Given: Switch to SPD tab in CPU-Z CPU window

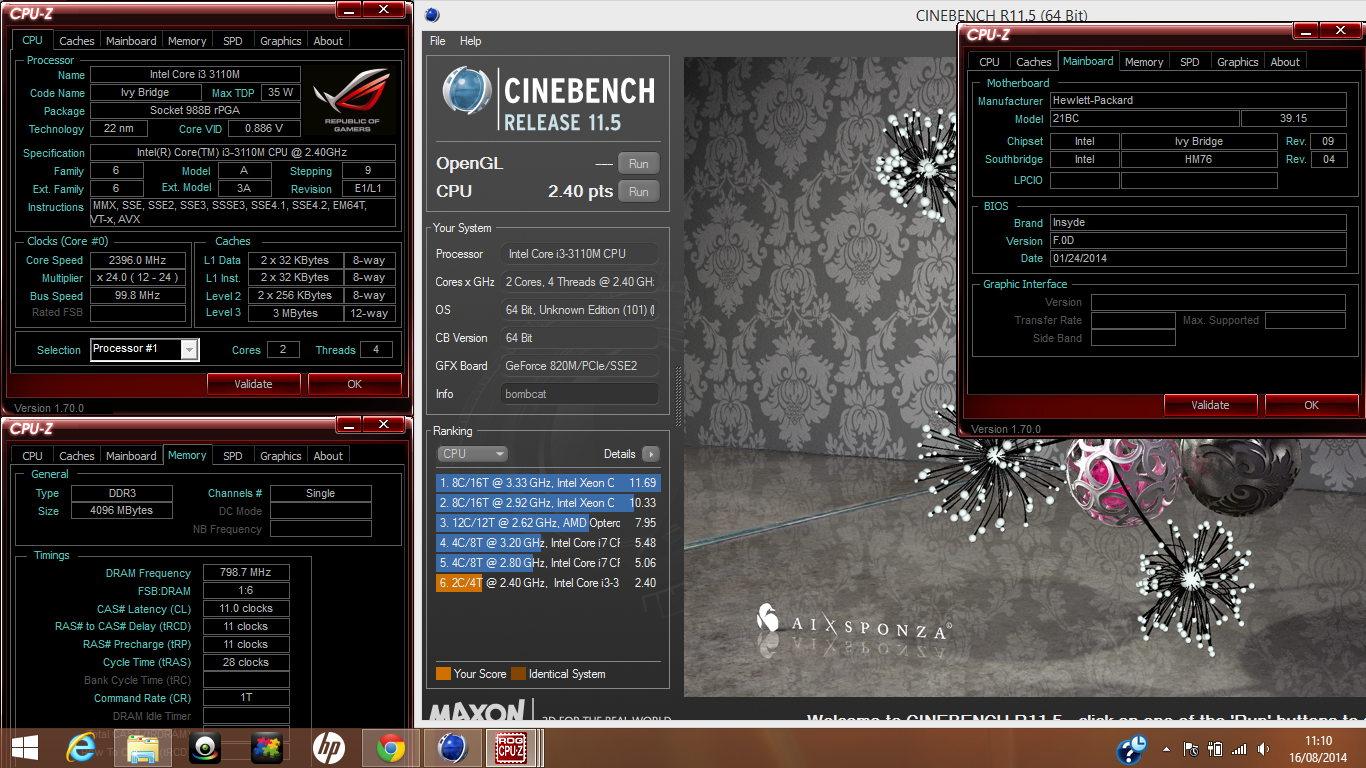Looking at the screenshot, I should click(232, 41).
